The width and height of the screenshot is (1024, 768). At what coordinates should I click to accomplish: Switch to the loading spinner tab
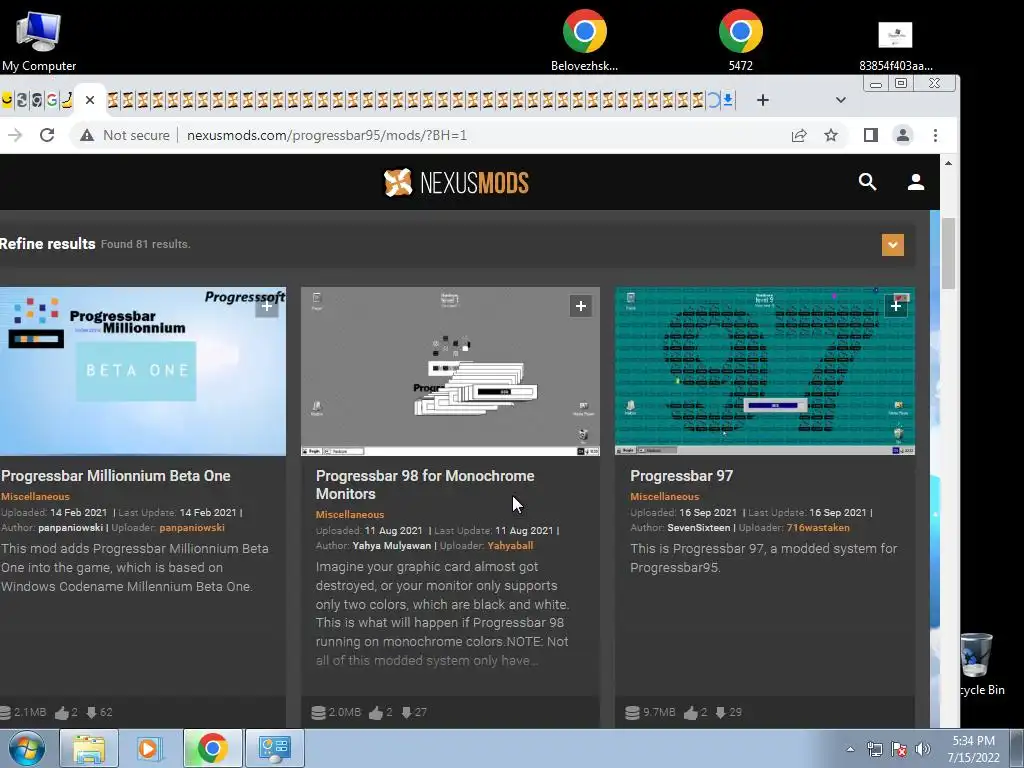click(713, 100)
